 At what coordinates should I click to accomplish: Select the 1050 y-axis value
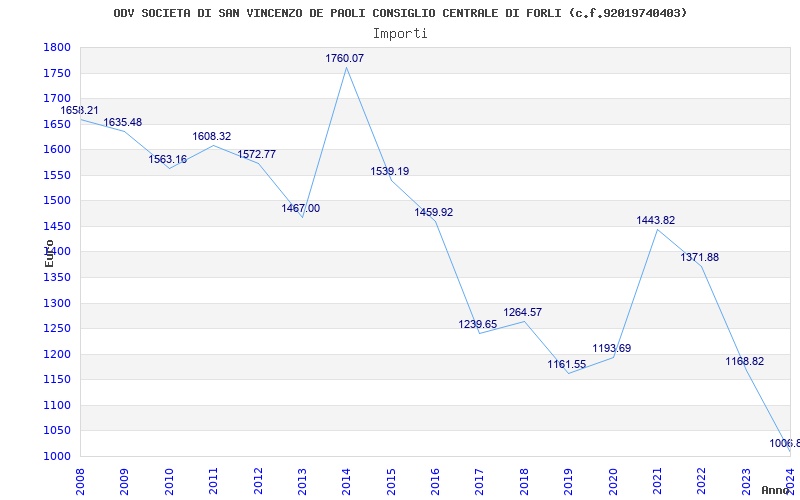click(57, 431)
